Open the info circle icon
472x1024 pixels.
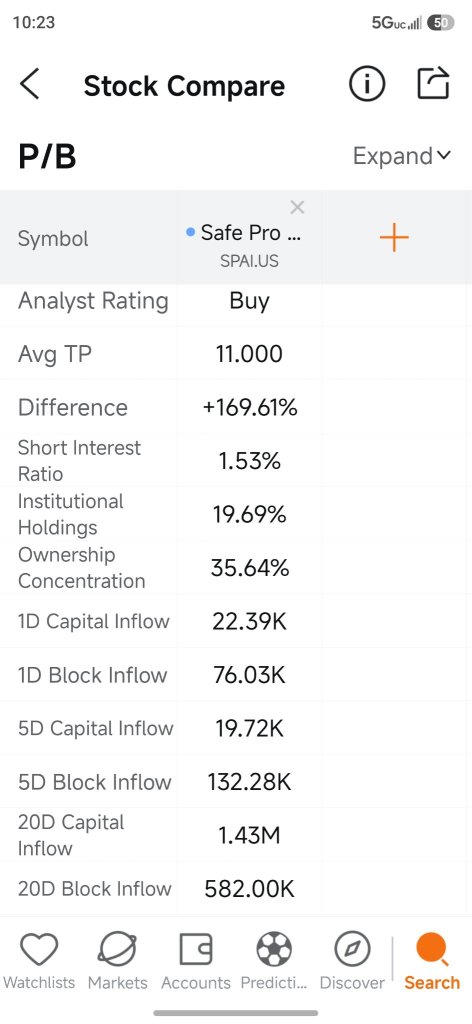(x=367, y=84)
